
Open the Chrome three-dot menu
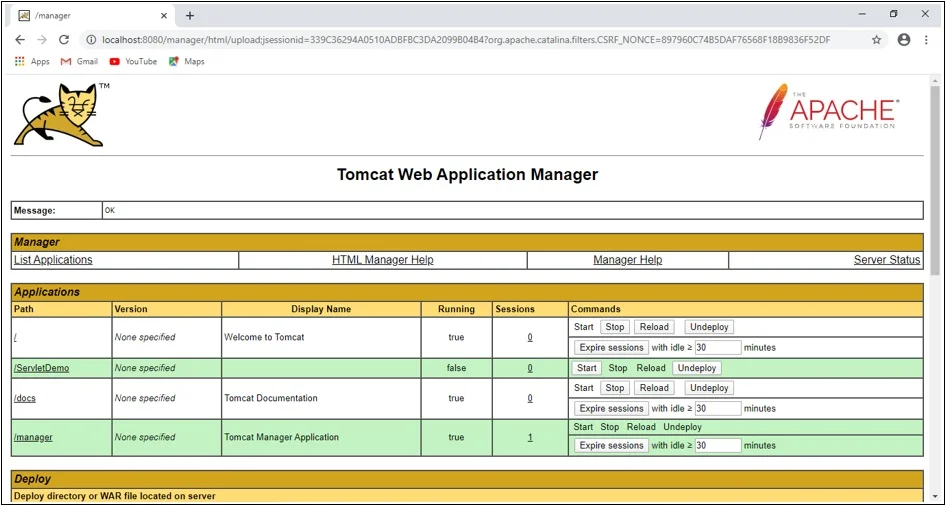927,40
